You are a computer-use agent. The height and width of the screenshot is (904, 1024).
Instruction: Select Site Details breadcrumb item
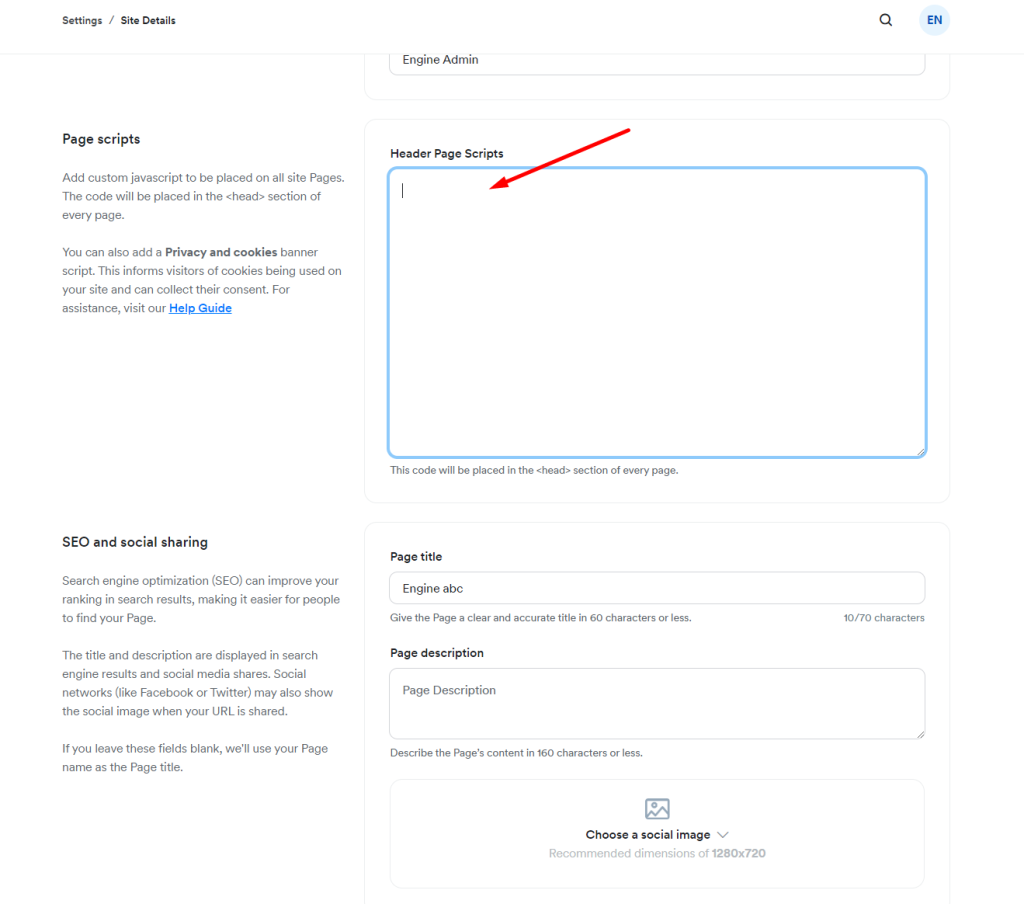pyautogui.click(x=148, y=20)
